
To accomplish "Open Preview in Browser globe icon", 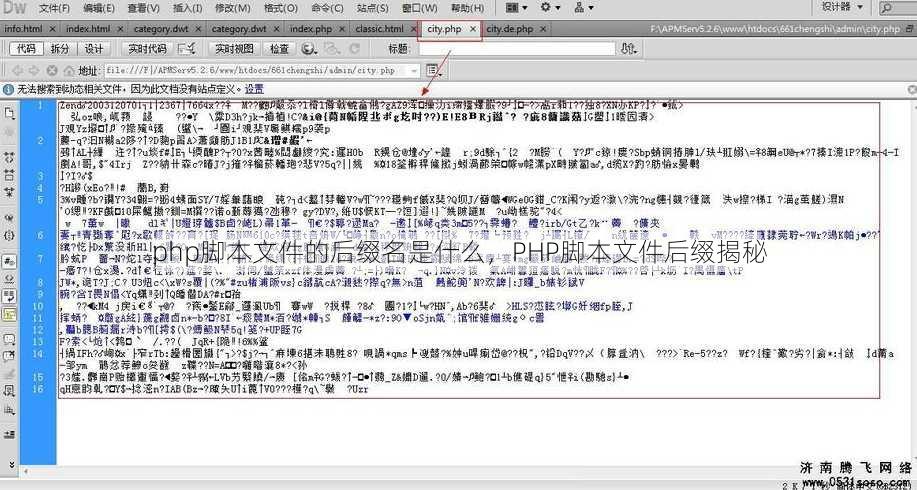I will (x=308, y=49).
